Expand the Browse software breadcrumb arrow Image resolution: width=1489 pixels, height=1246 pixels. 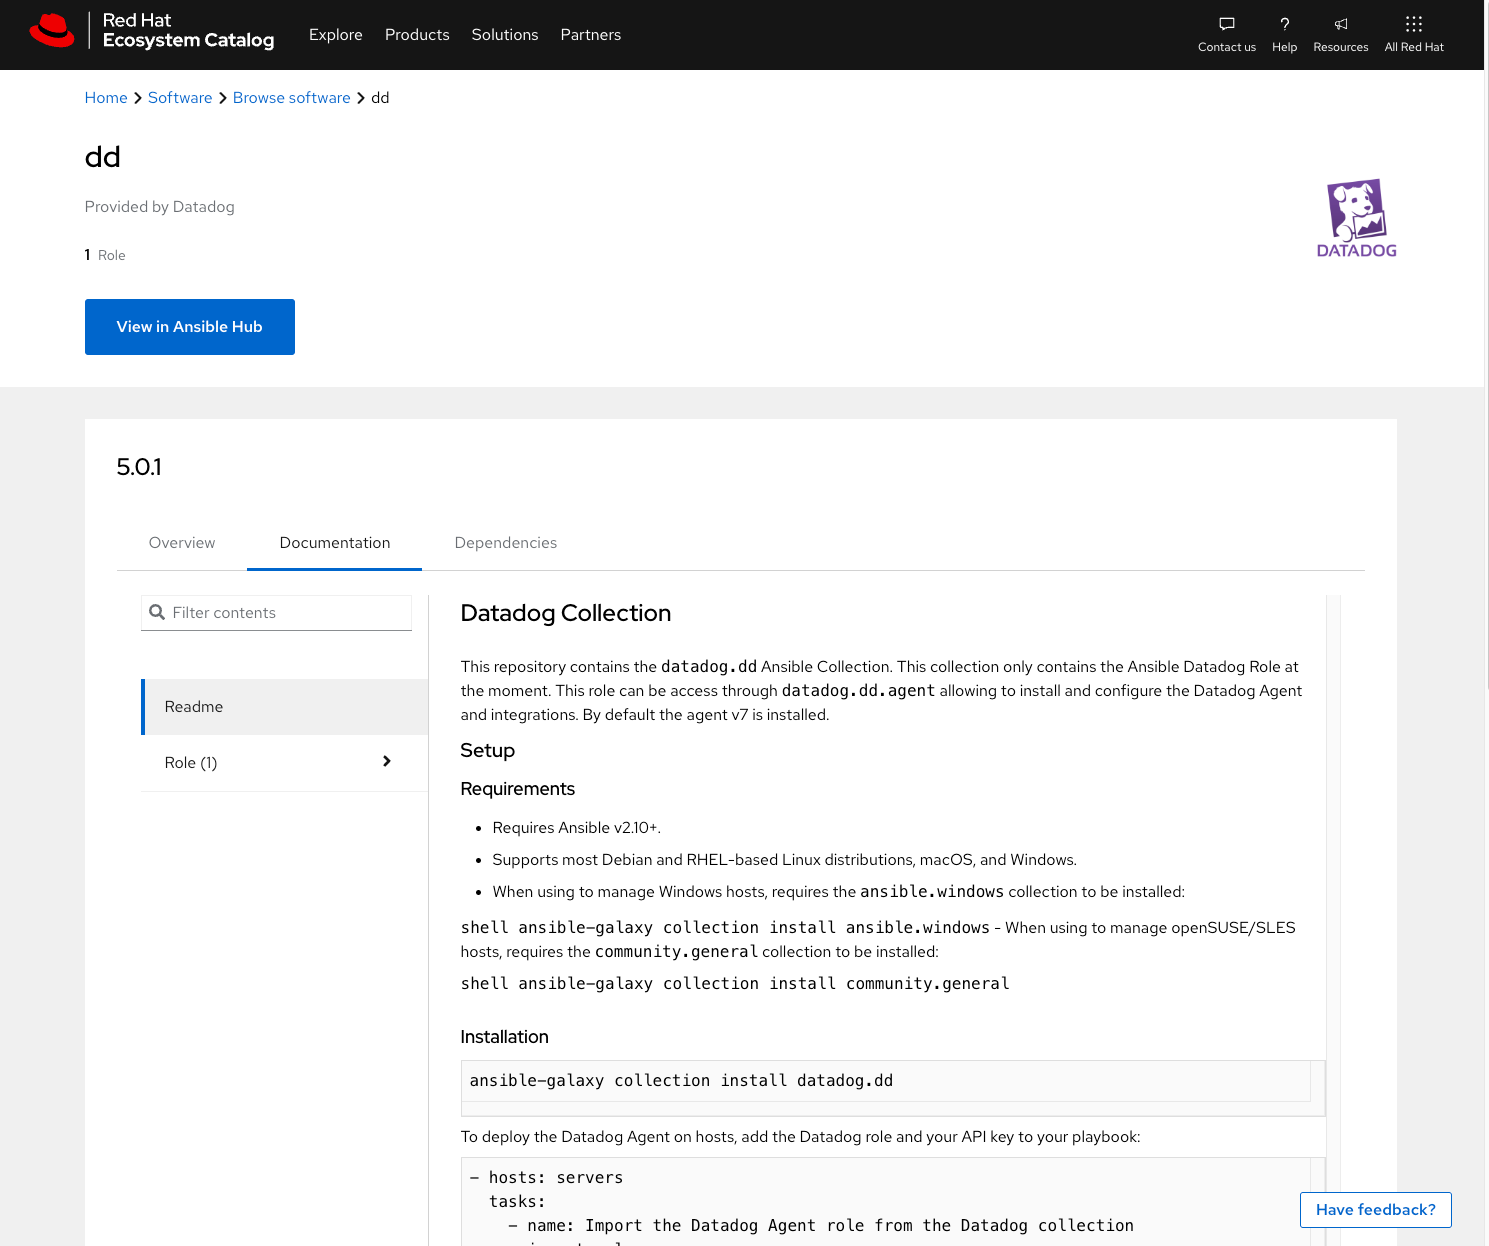coord(361,98)
